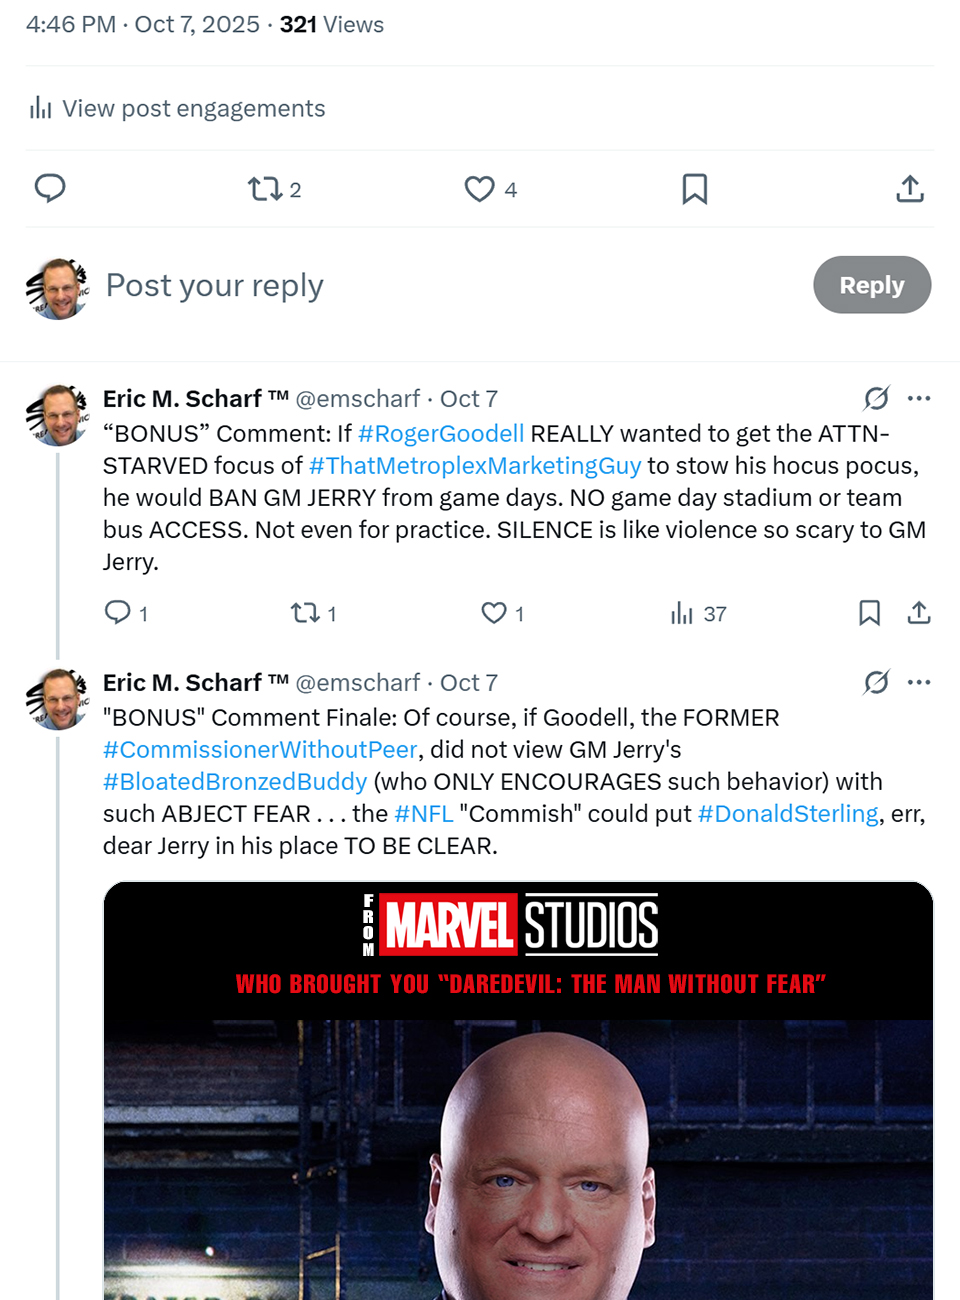Viewport: 960px width, 1300px height.
Task: Share the first BONUS Comment reply
Action: [x=919, y=613]
